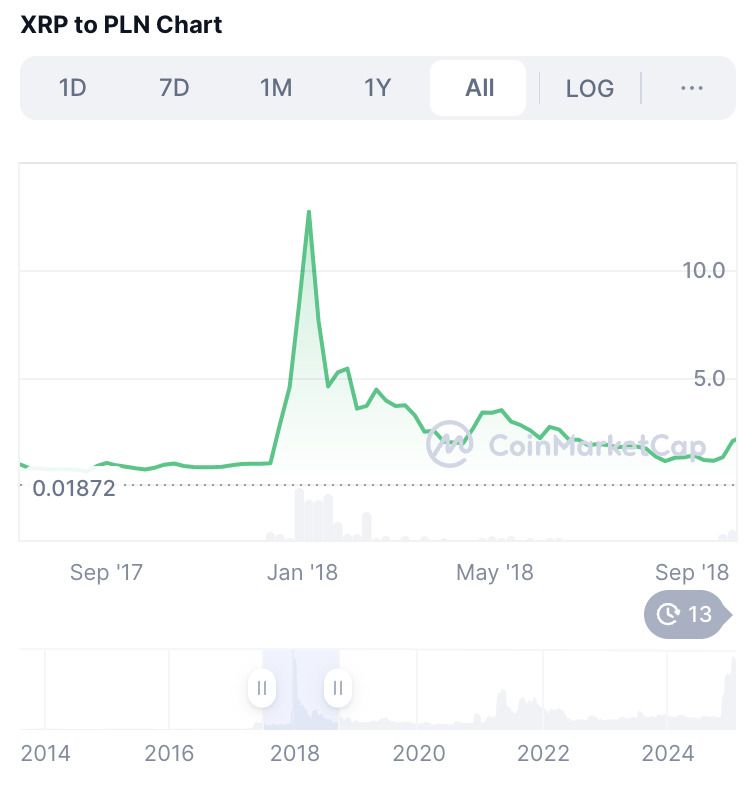Click the 0.01872 minimum price label
Viewport: 752px width, 790px height.
click(x=74, y=489)
